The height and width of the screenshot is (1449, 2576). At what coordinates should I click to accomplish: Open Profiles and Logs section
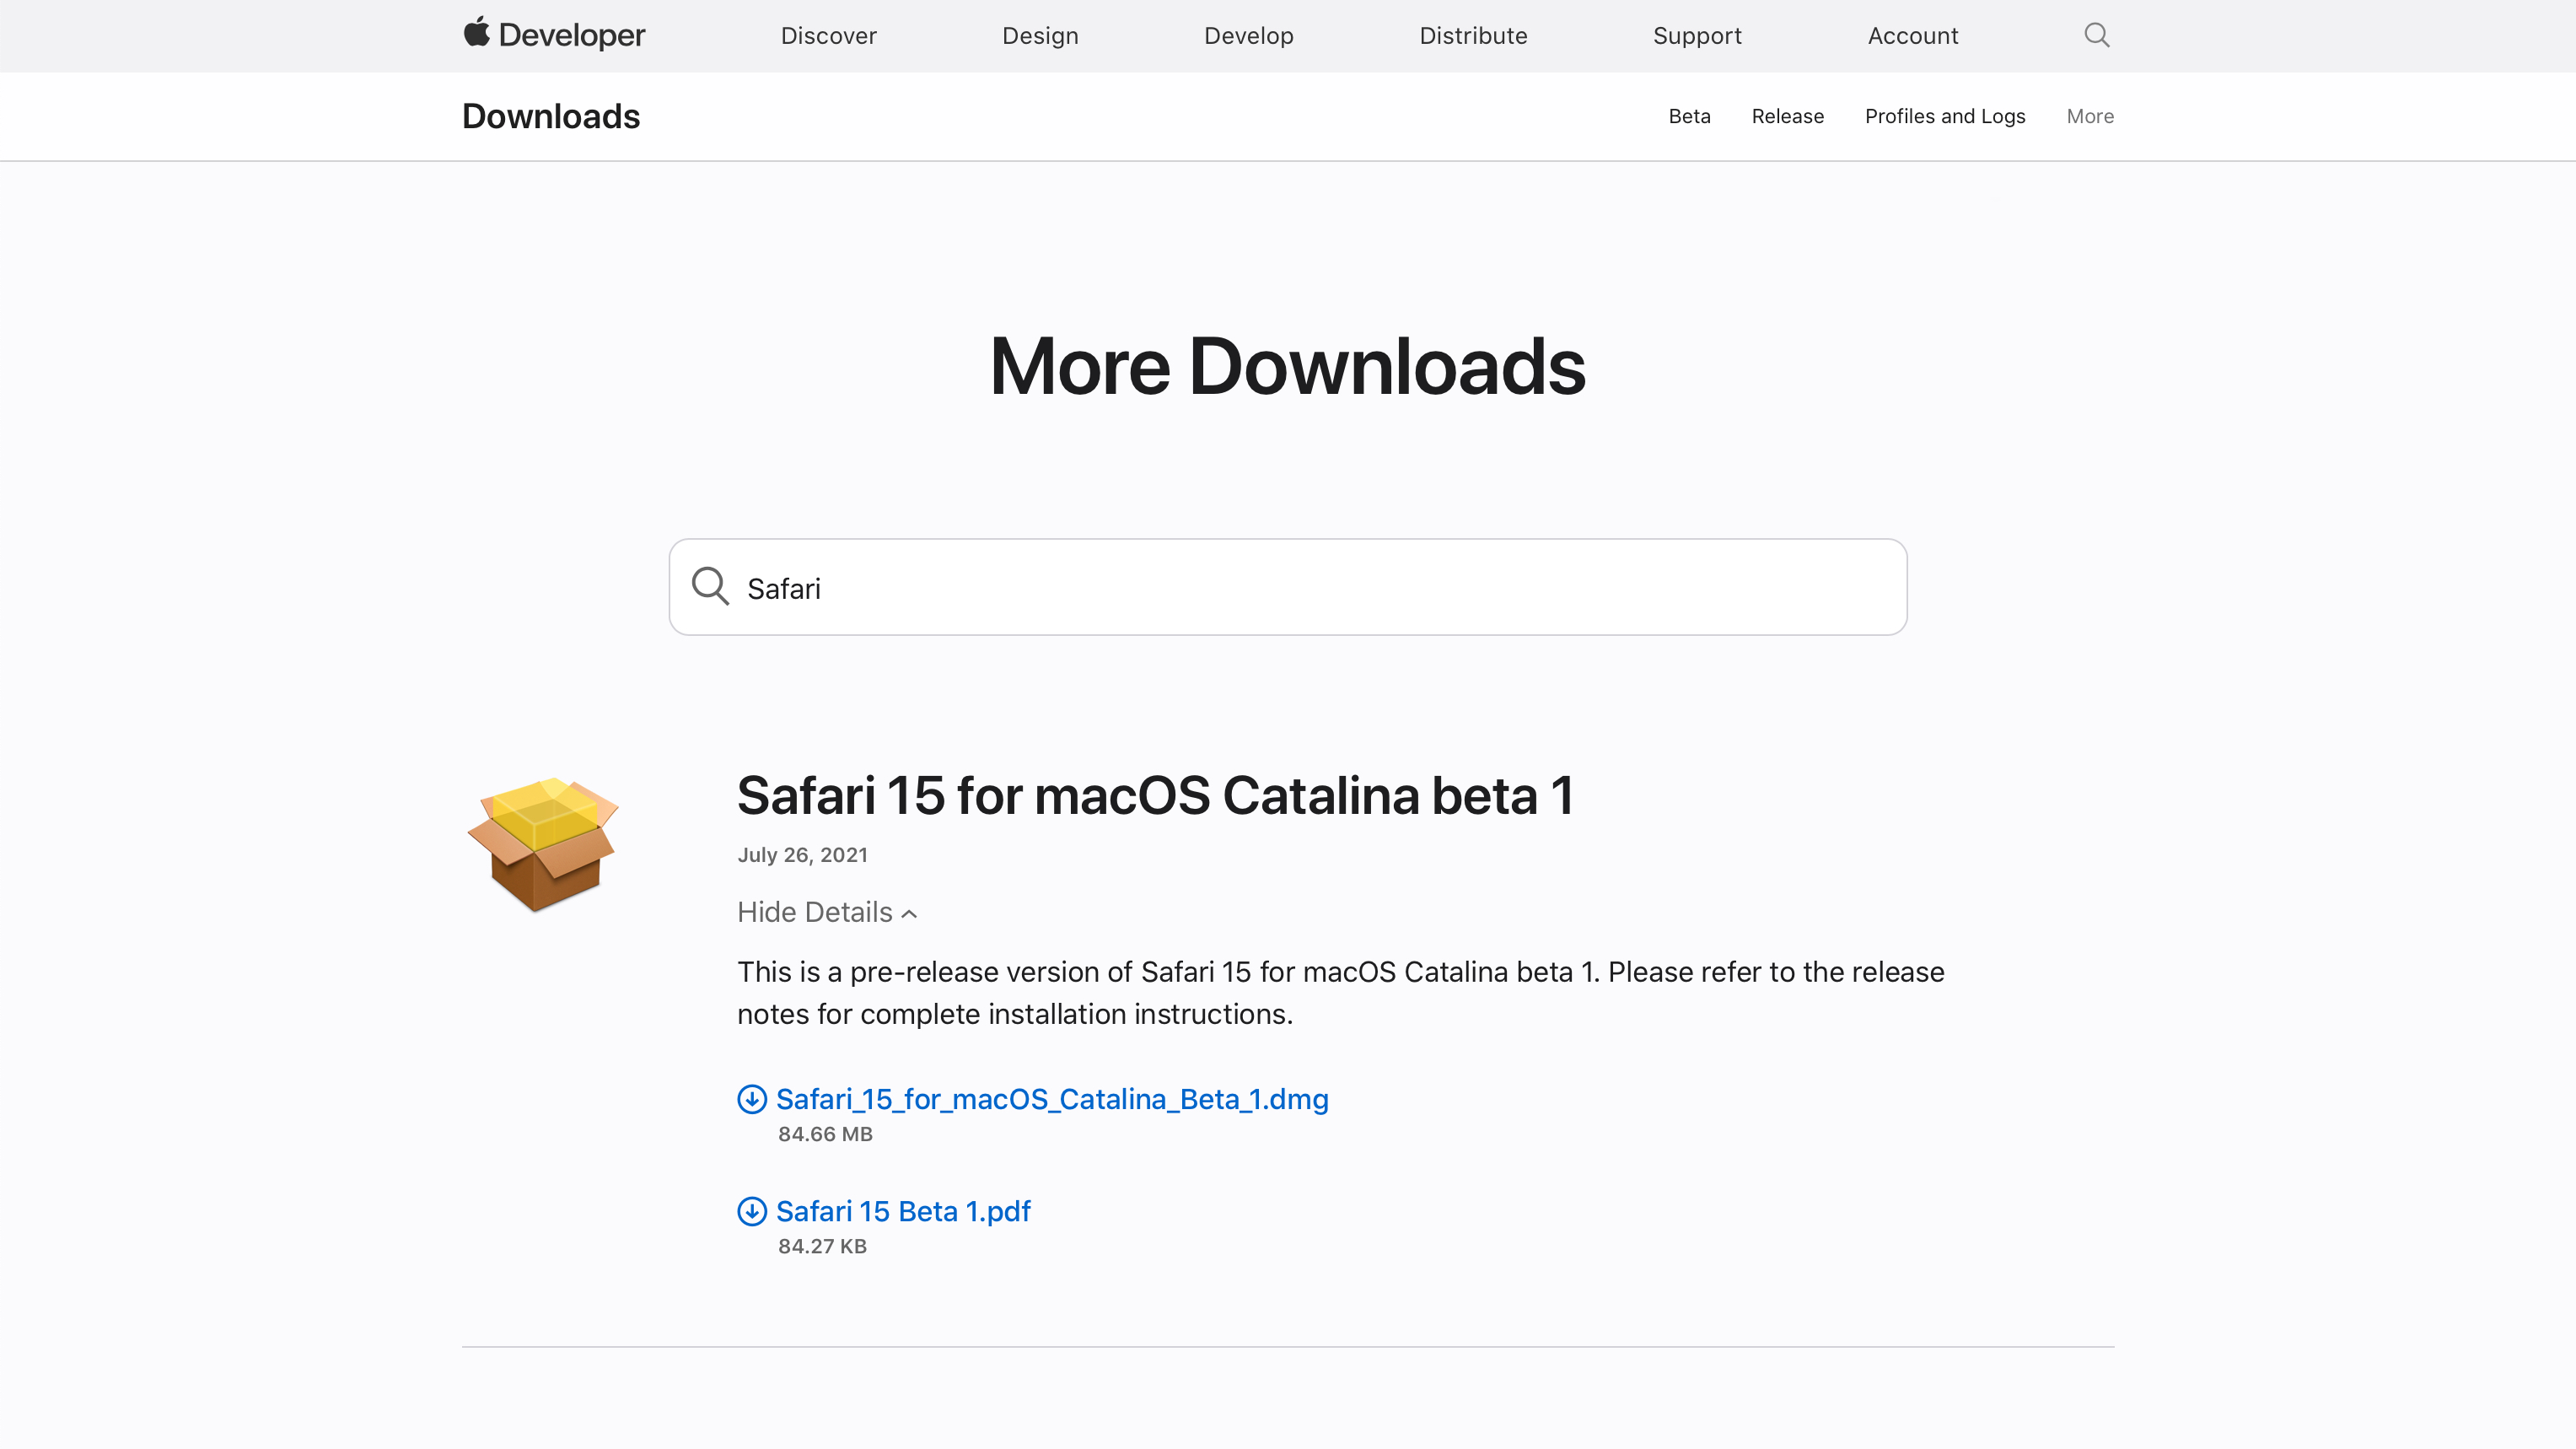tap(1944, 116)
